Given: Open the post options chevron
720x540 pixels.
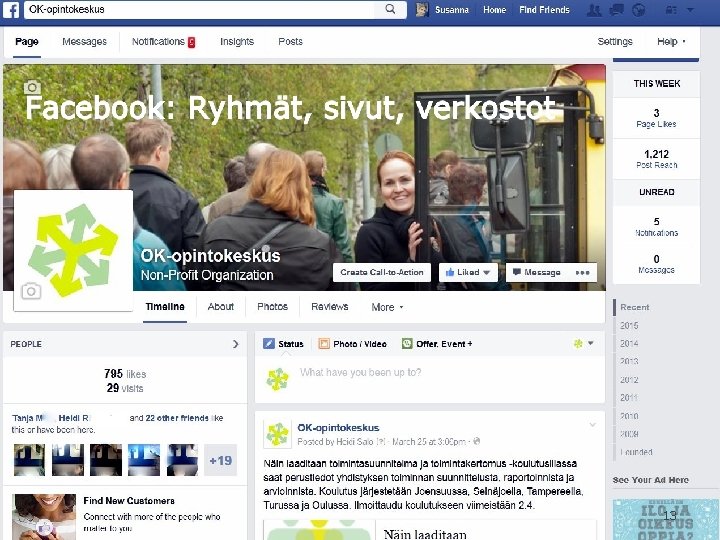Looking at the screenshot, I should tap(592, 425).
